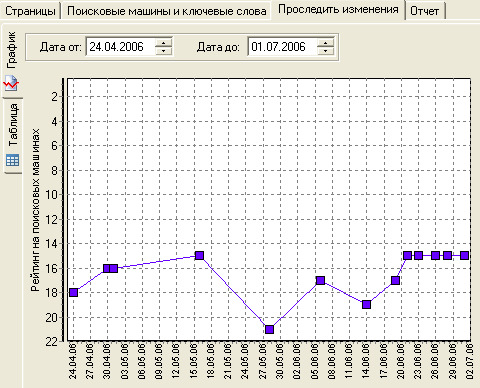Decrease the Дата от date with down arrow
Screen dimensions: 480x388
164,51
